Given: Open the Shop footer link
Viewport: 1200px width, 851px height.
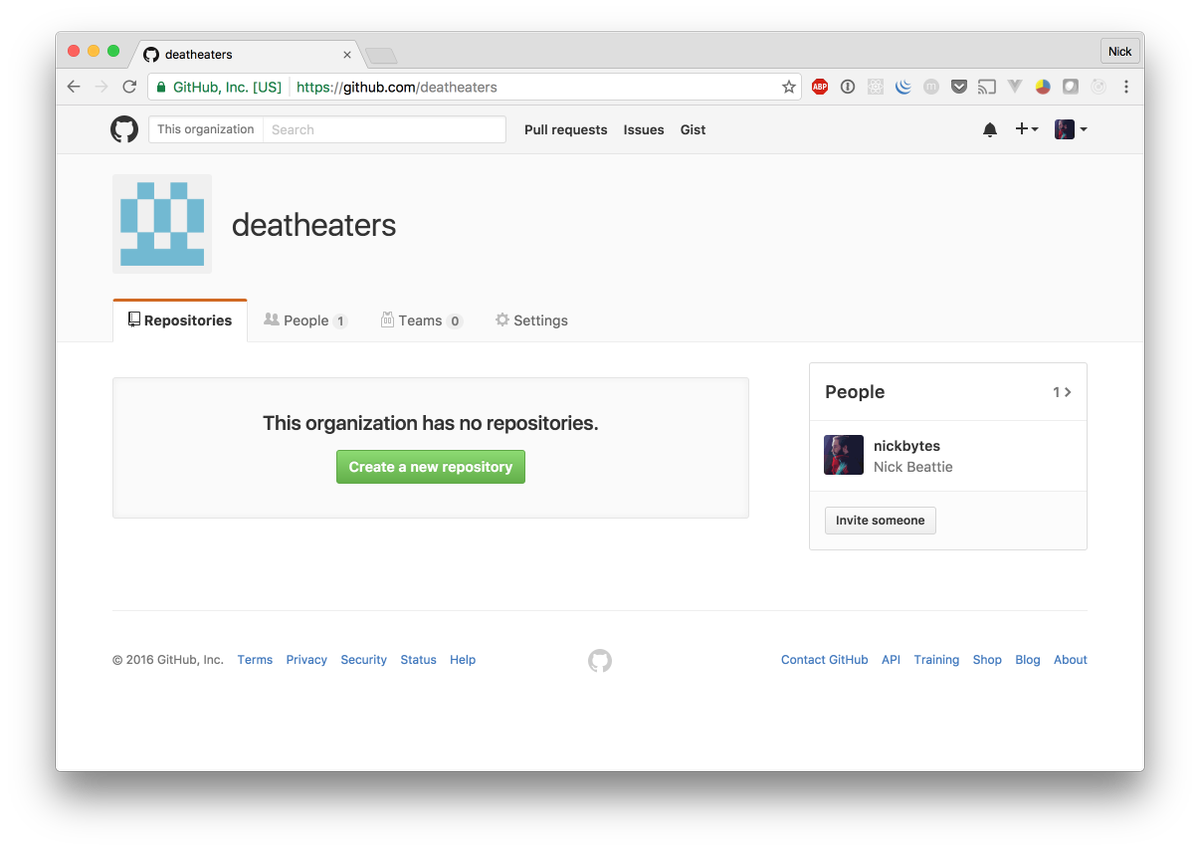Looking at the screenshot, I should coord(987,660).
